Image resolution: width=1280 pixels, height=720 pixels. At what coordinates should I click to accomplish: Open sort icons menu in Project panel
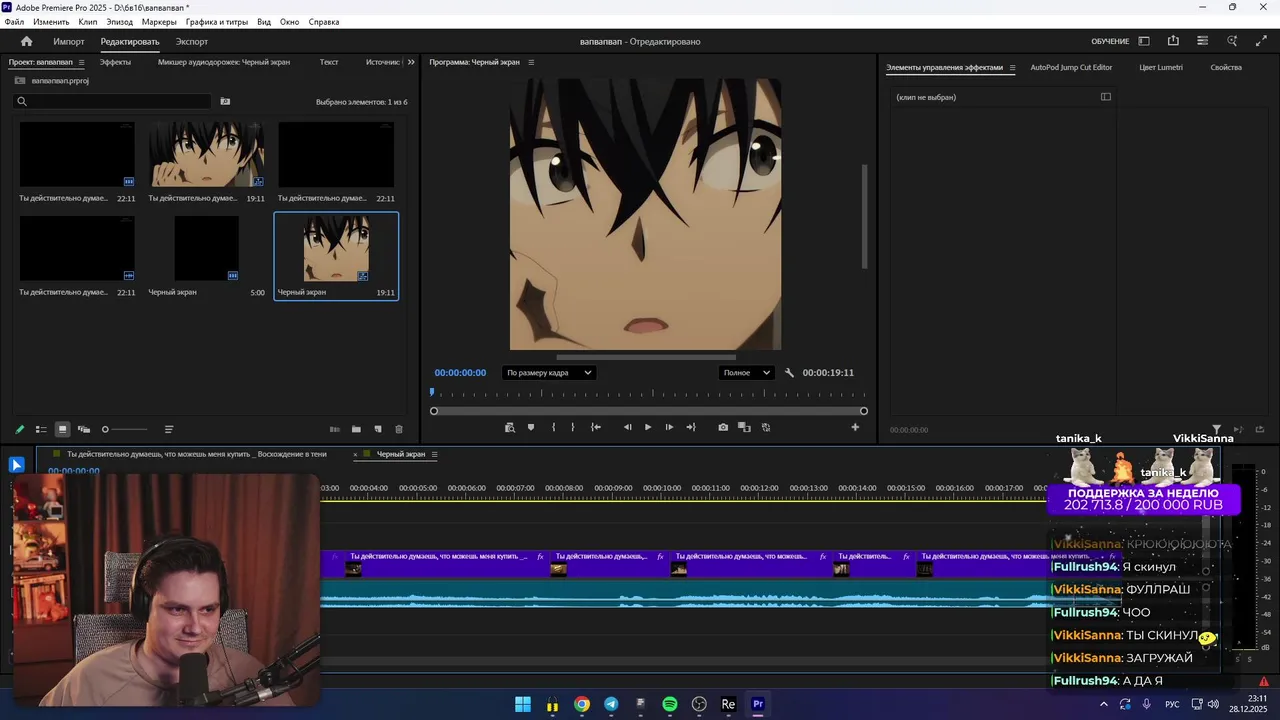point(169,429)
